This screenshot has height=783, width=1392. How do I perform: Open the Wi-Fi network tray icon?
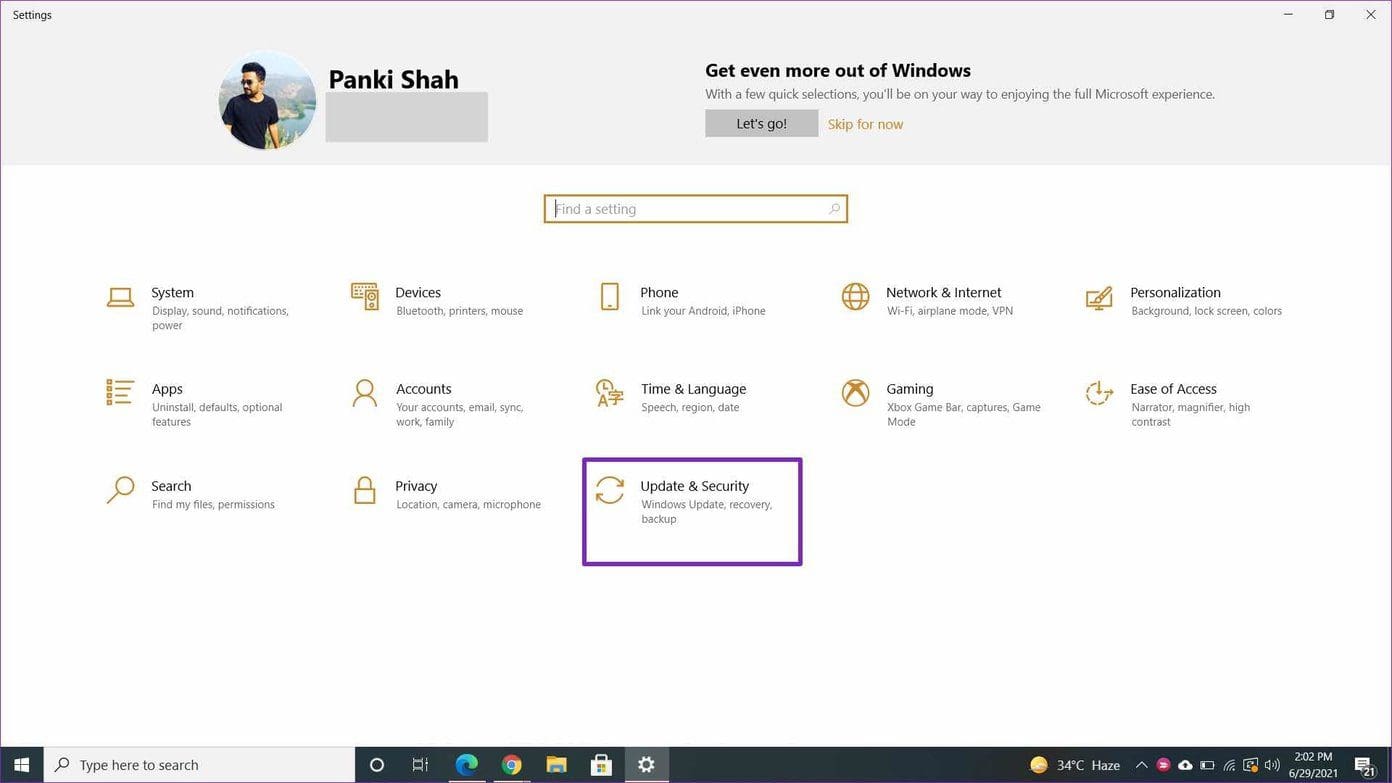[x=1229, y=765]
